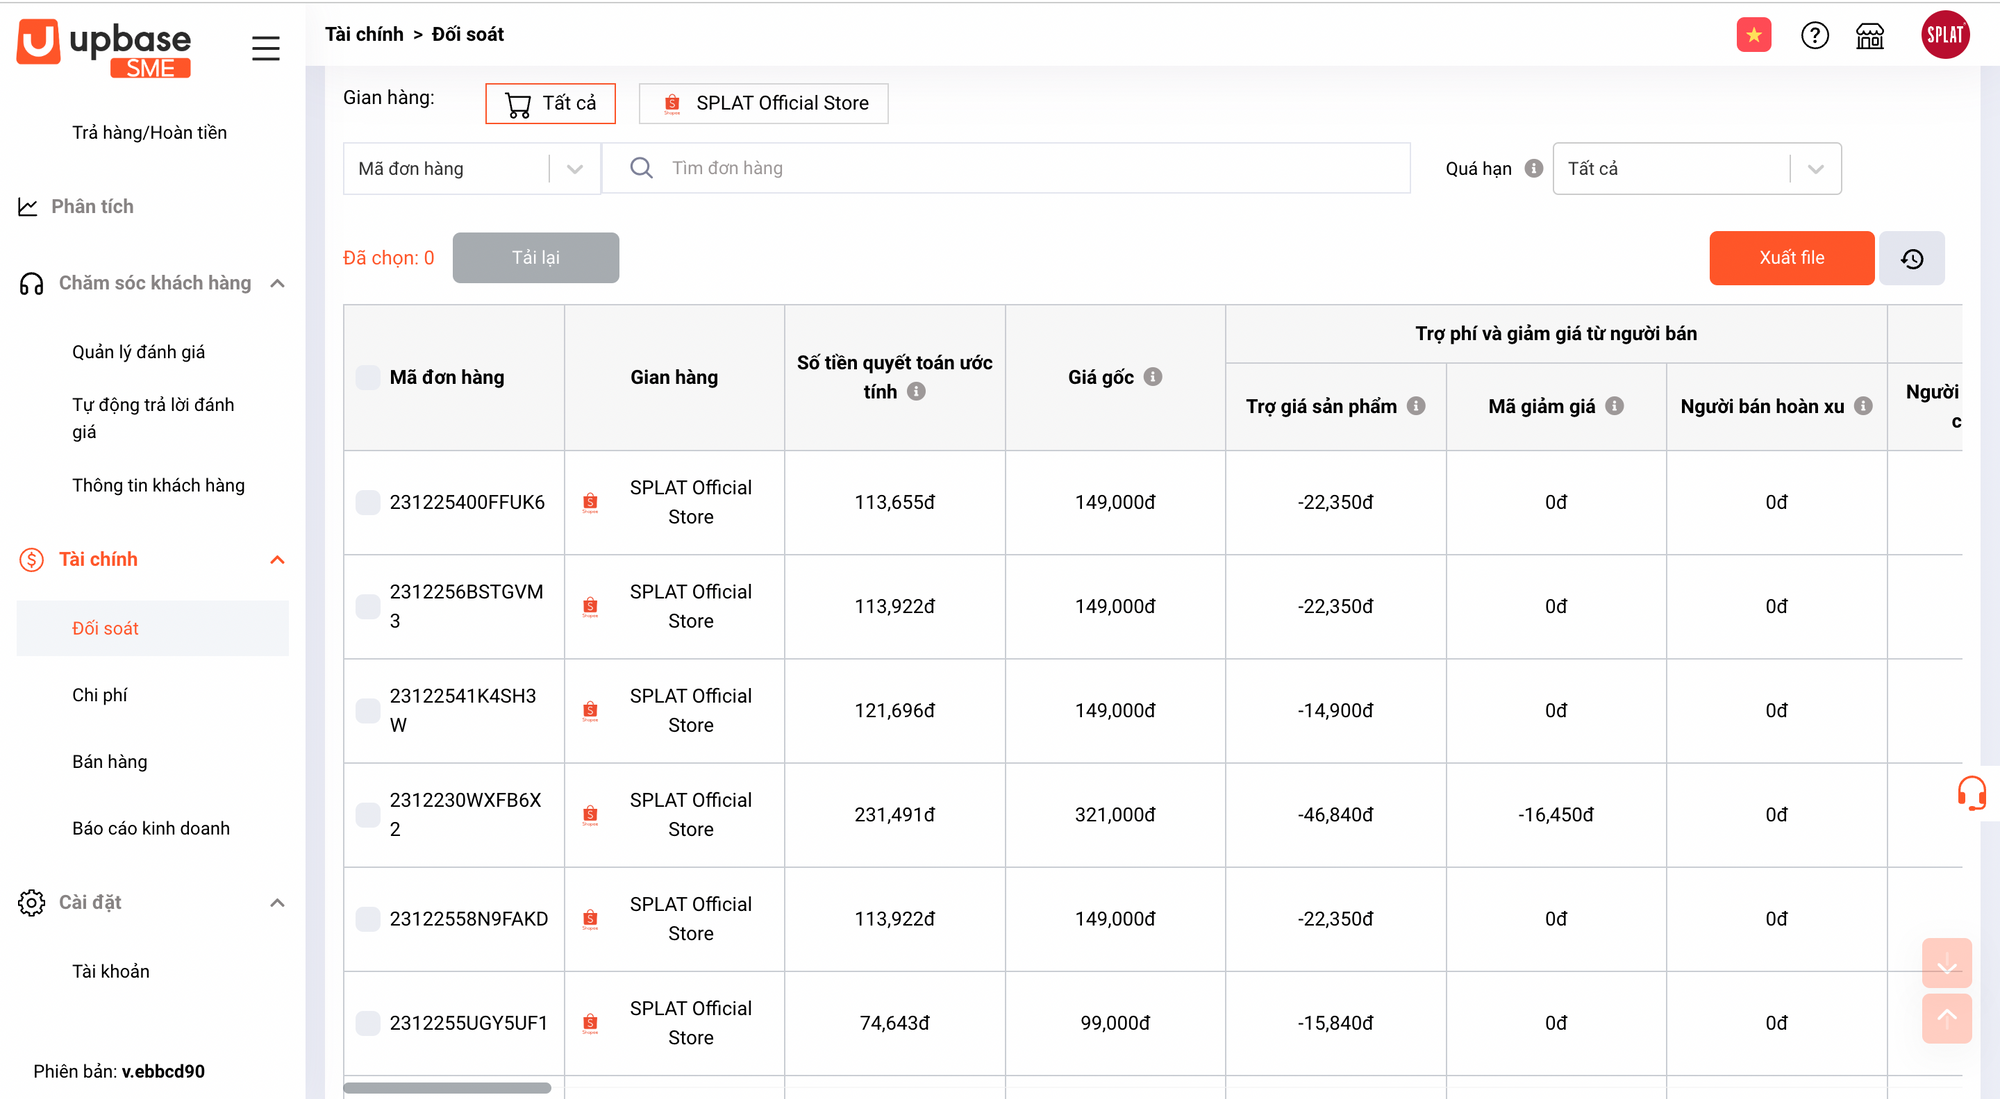Open the export history clock icon
2000x1099 pixels.
pos(1911,258)
